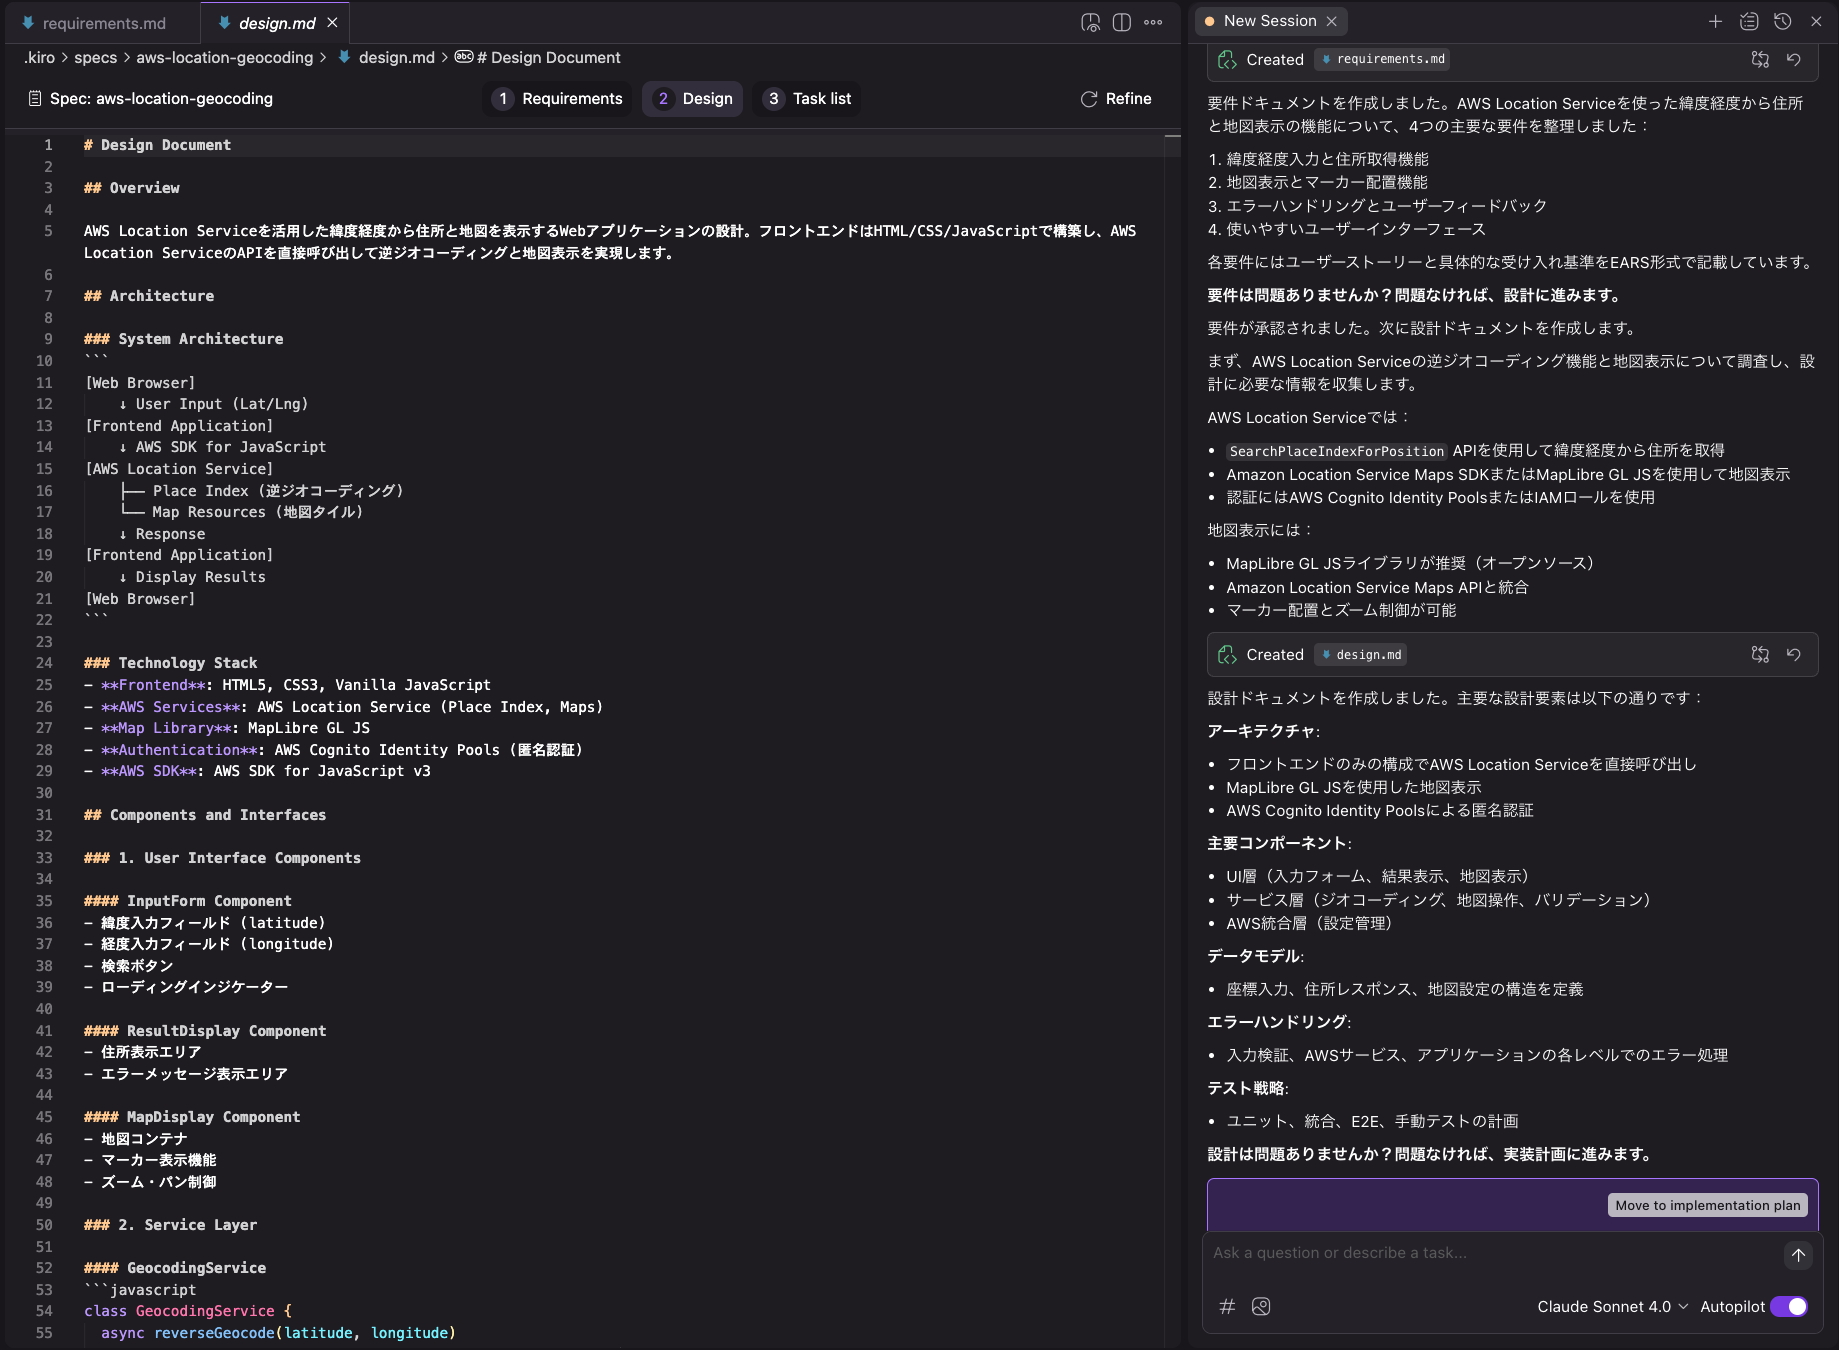Click the icon right of the hash button

pos(1261,1306)
